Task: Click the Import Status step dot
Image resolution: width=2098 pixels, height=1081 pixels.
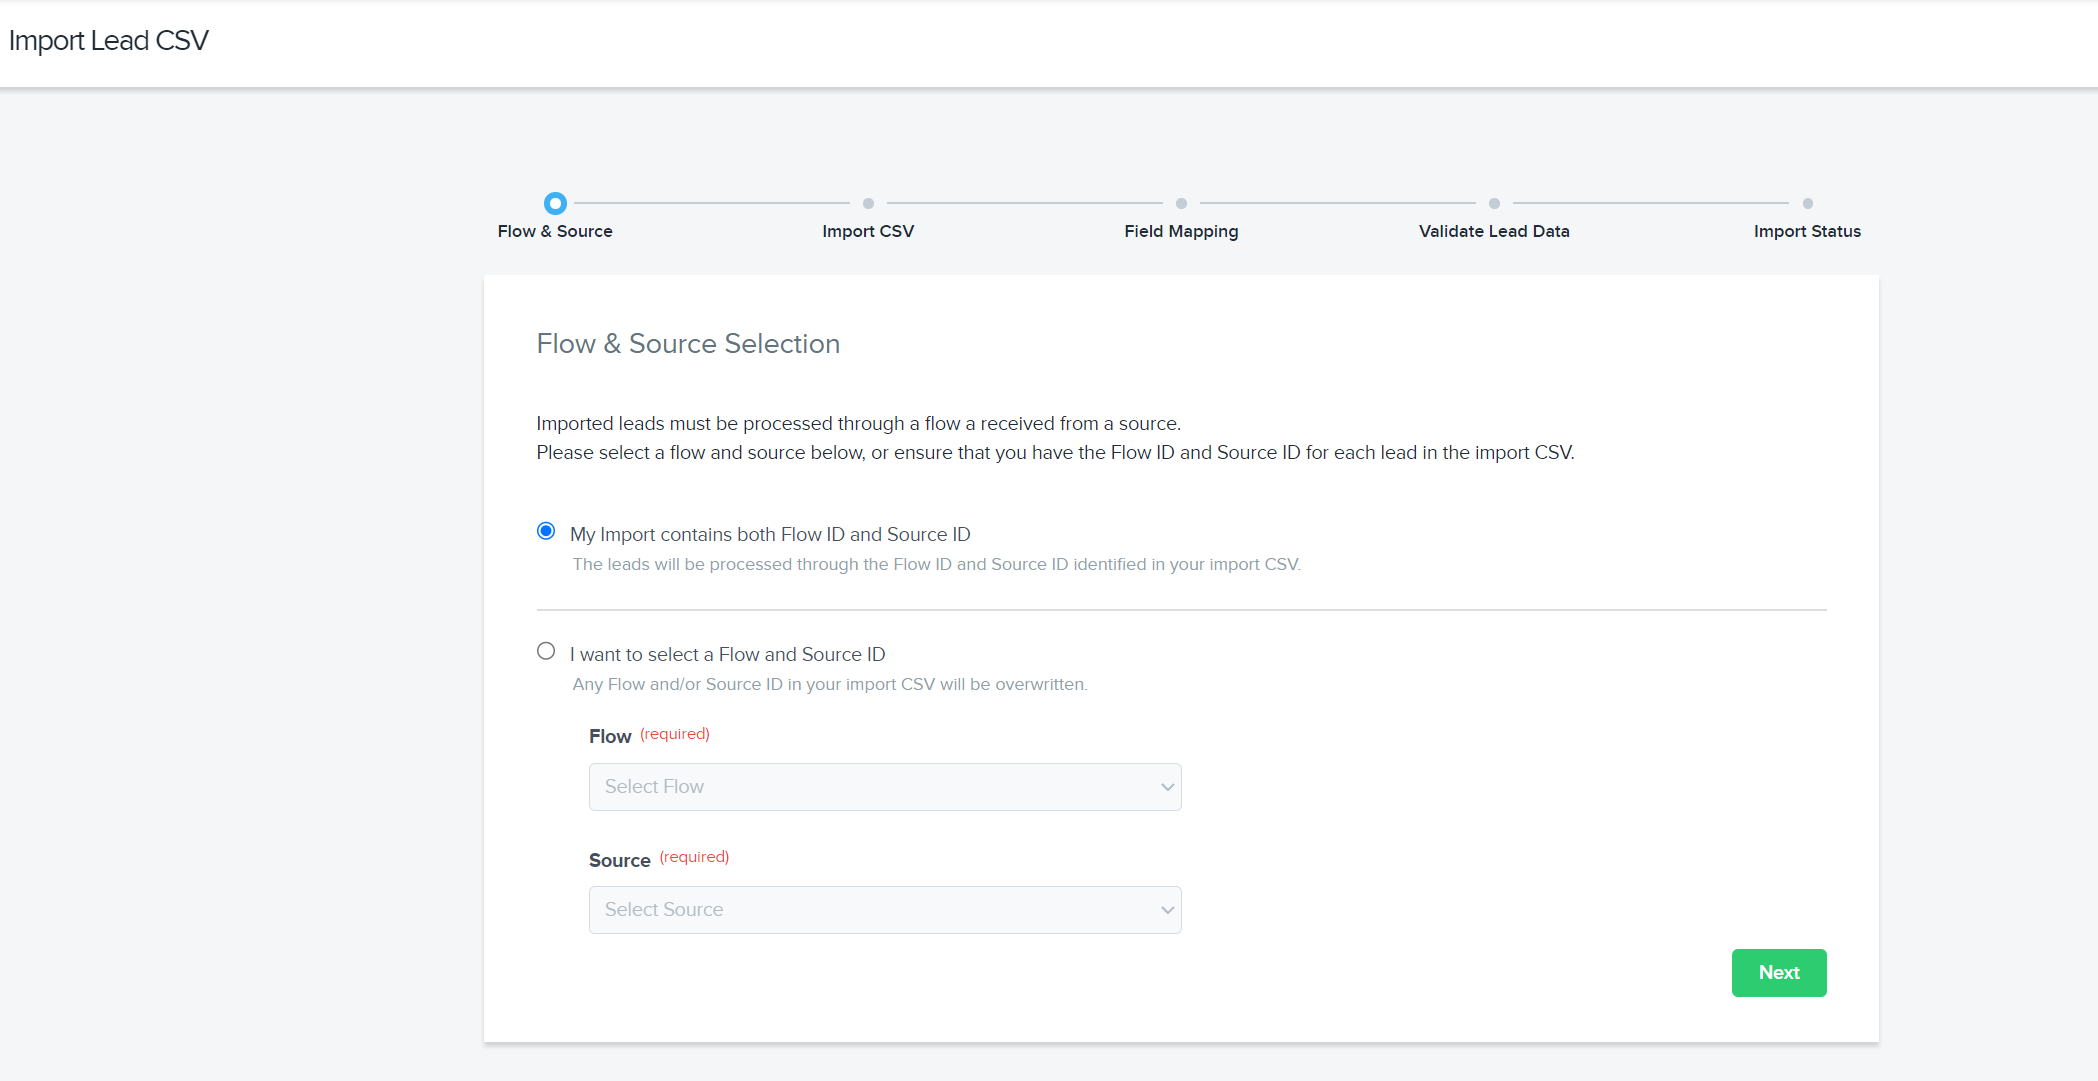Action: [1807, 203]
